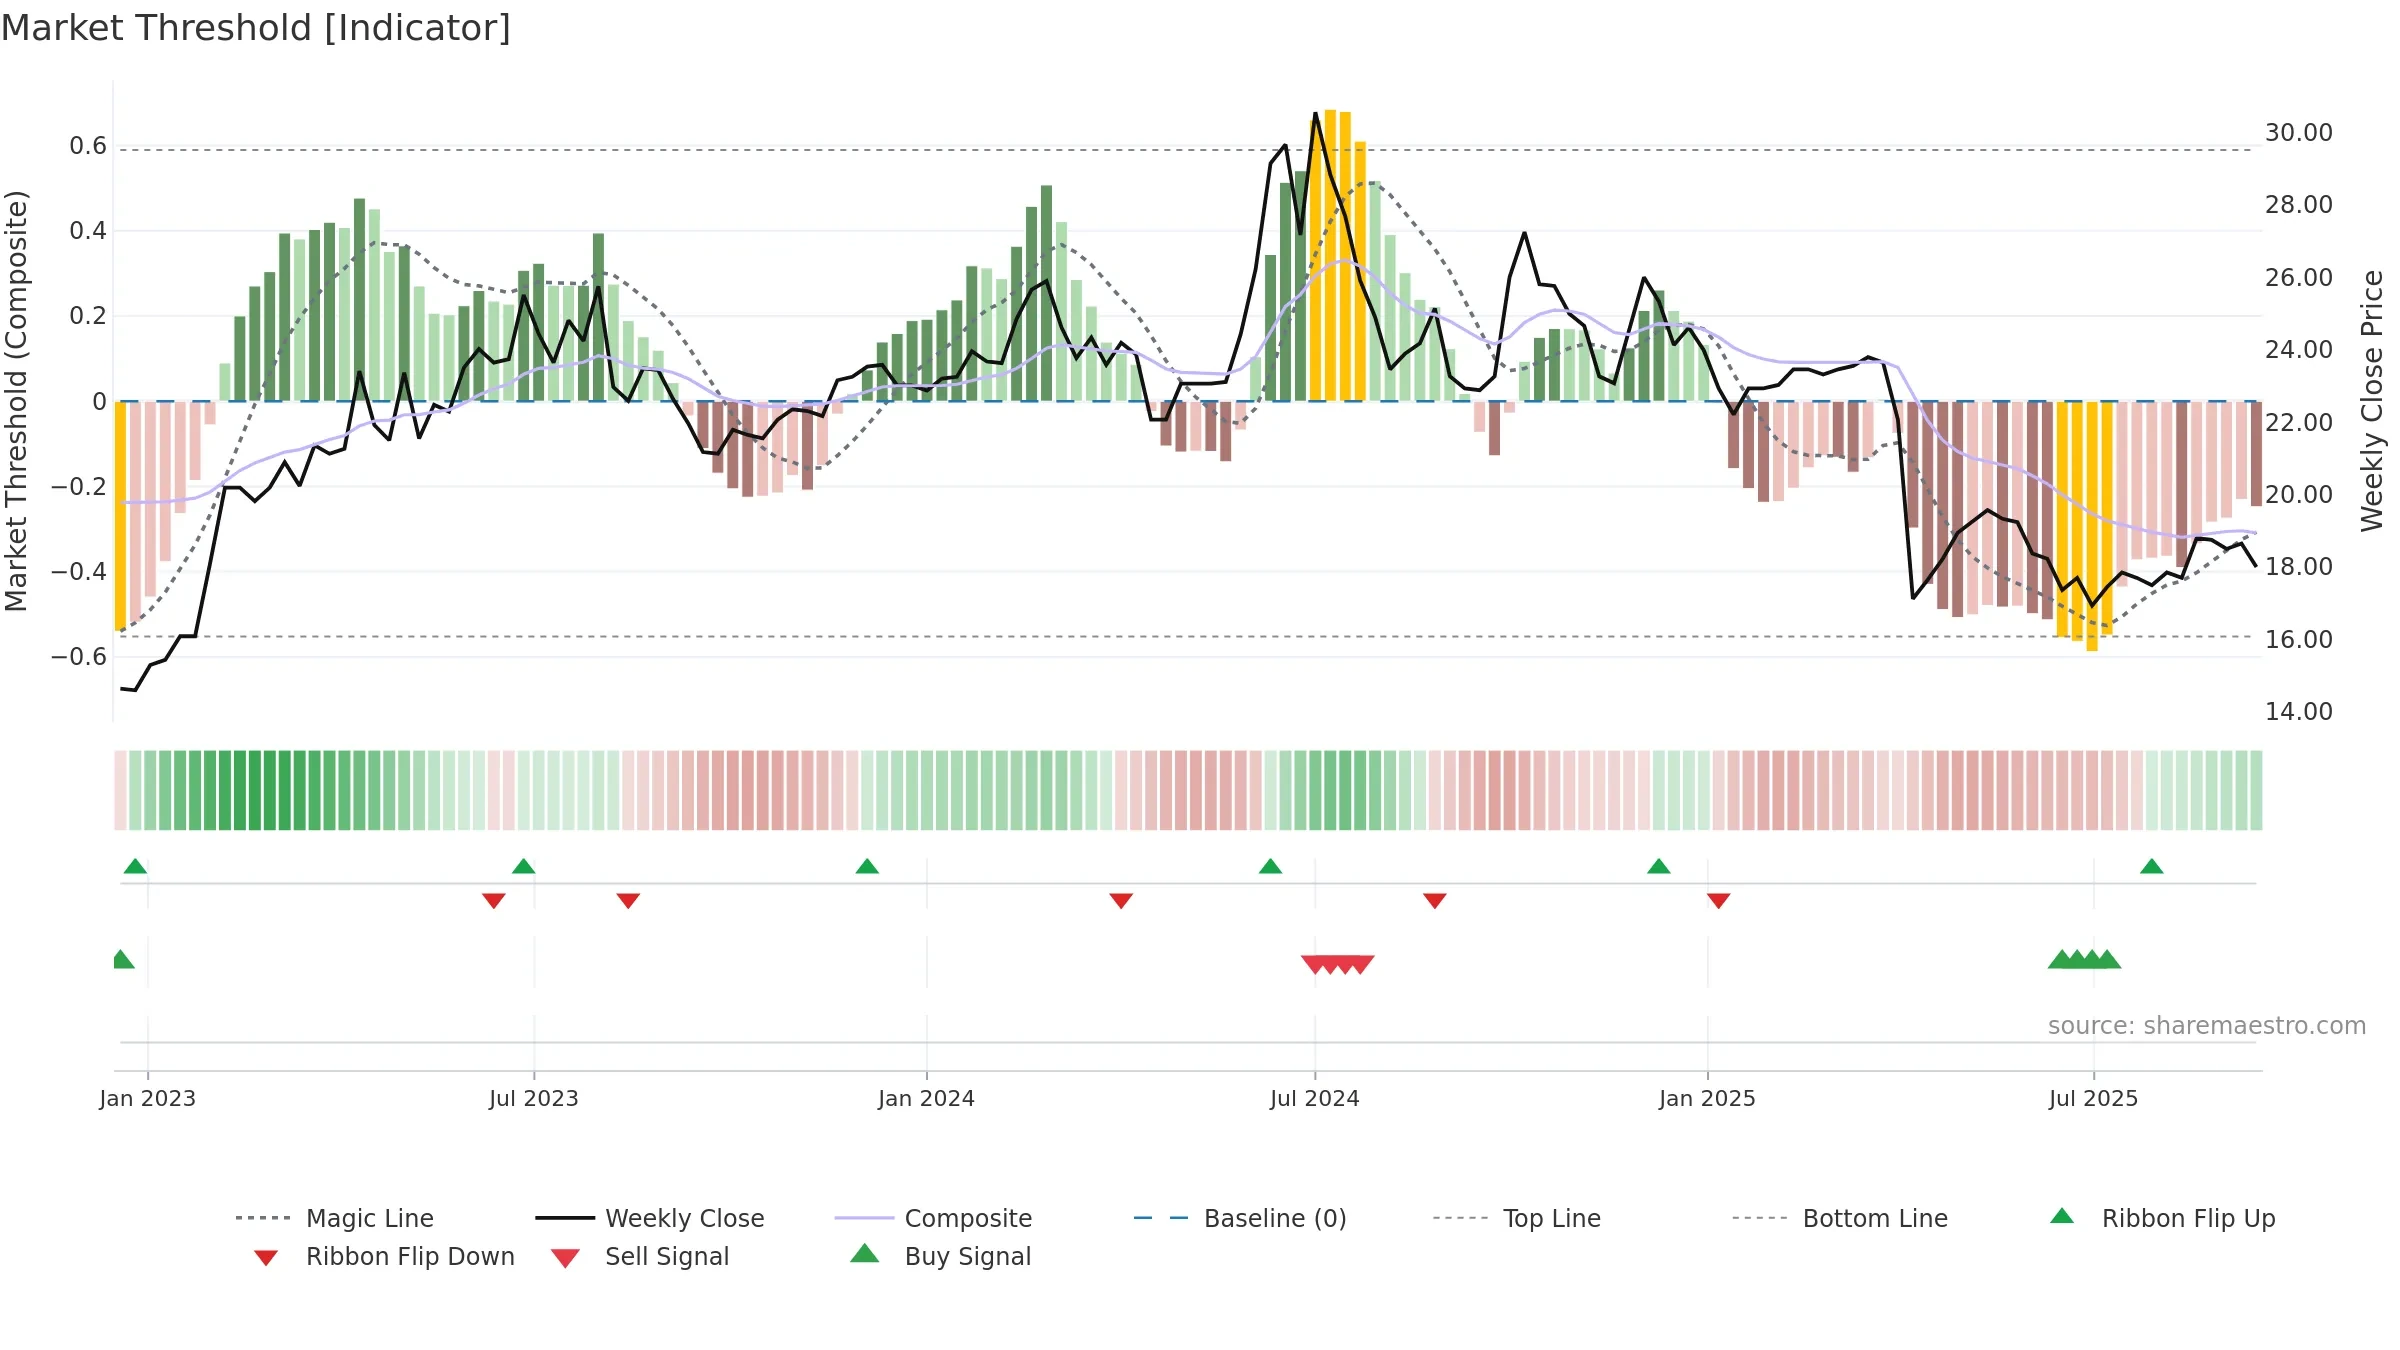Click sell signal cluster at Jul 2024
Viewport: 2400px width, 1350px height.
[1338, 964]
